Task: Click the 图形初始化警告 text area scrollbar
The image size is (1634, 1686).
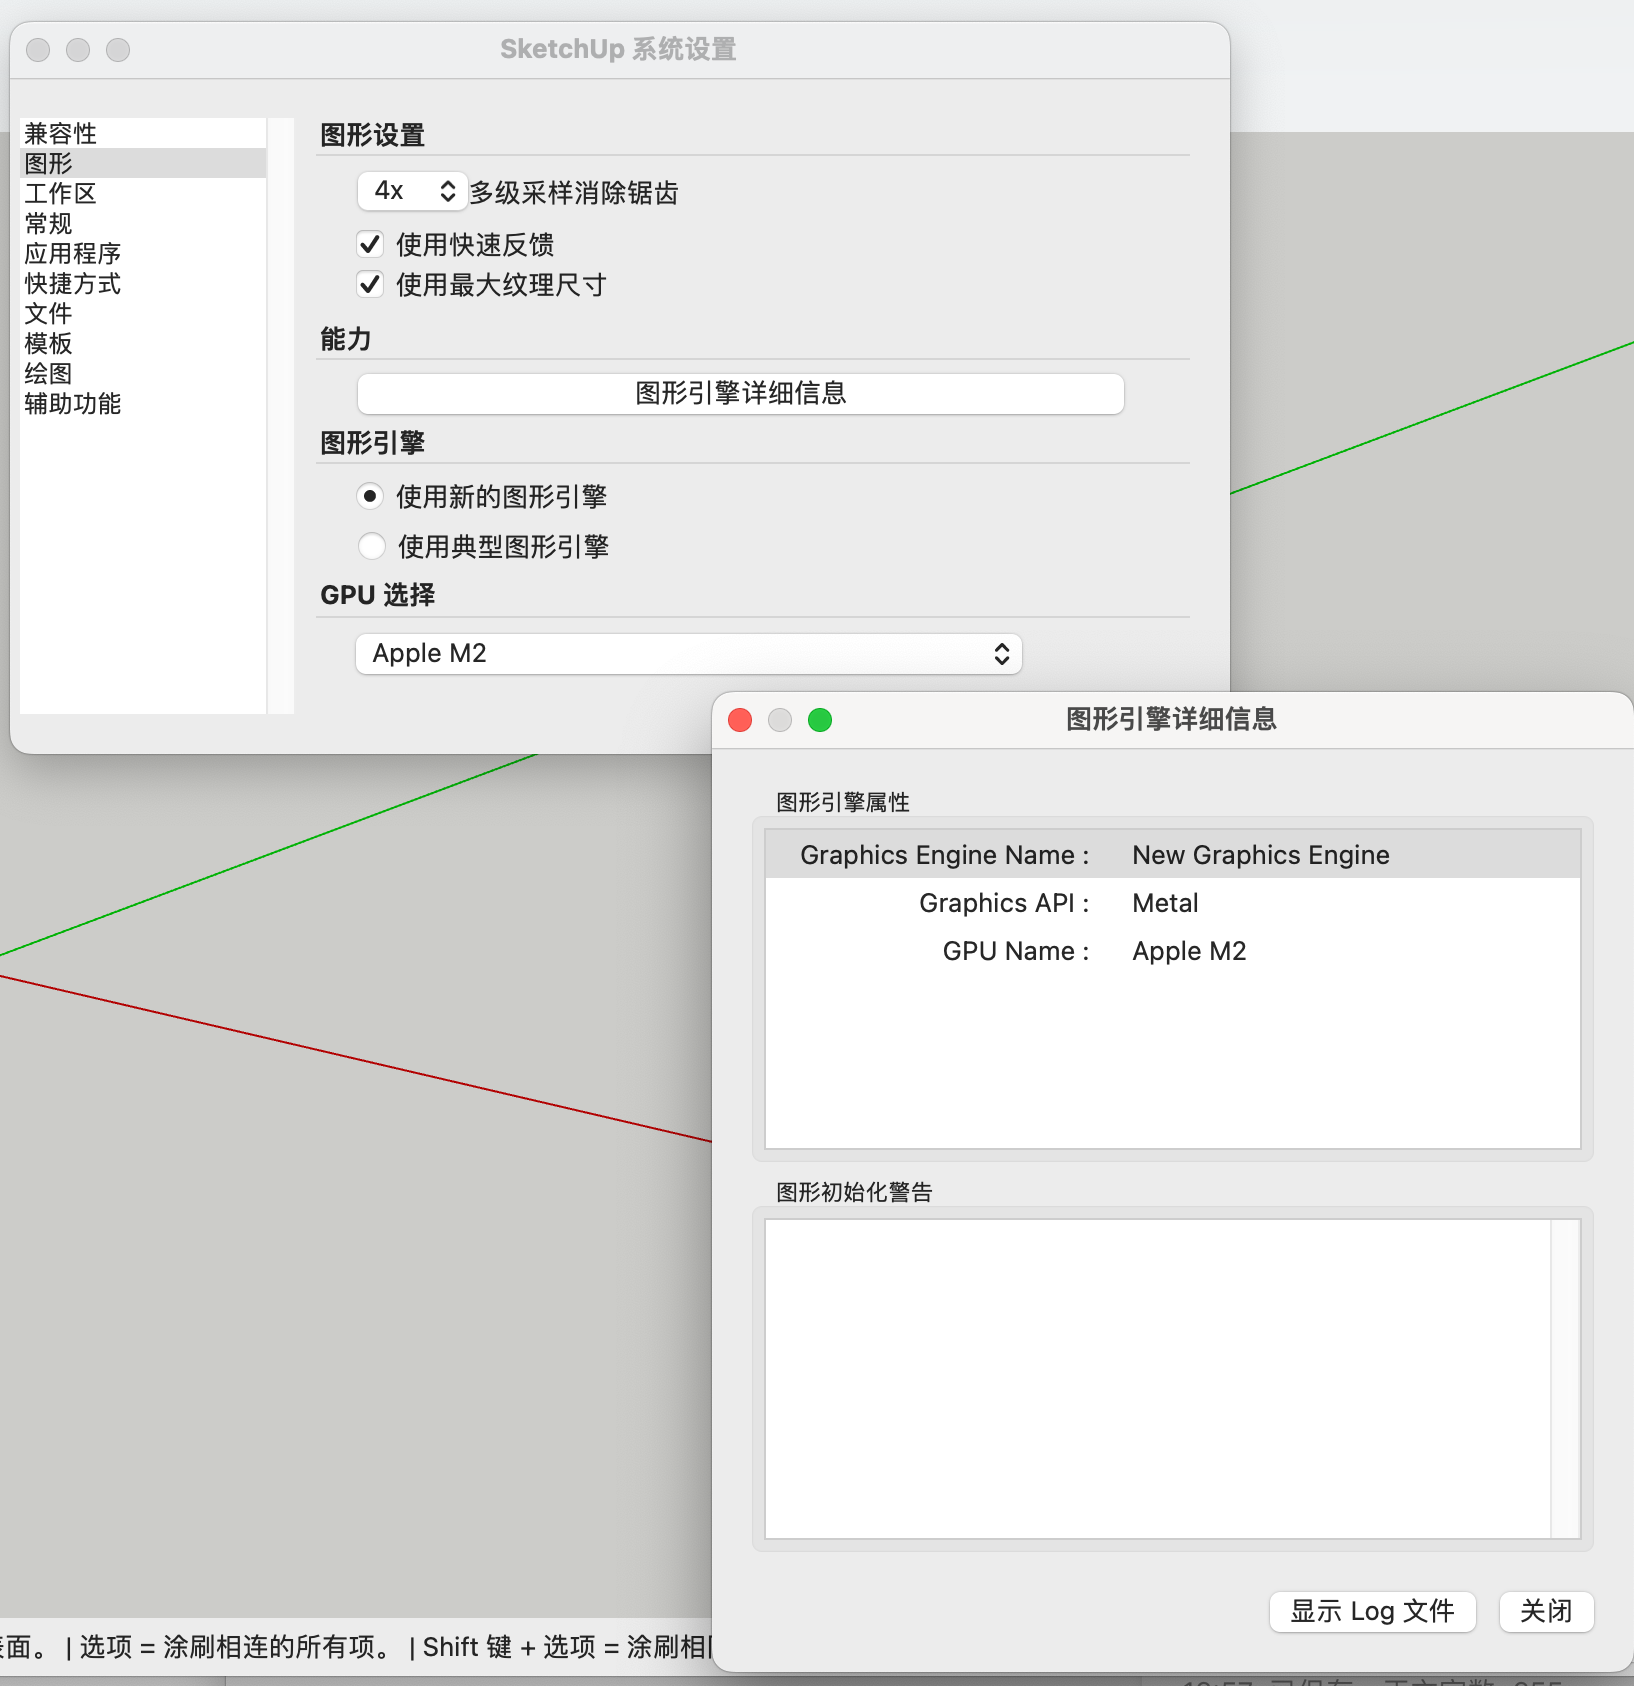Action: pos(1565,1378)
